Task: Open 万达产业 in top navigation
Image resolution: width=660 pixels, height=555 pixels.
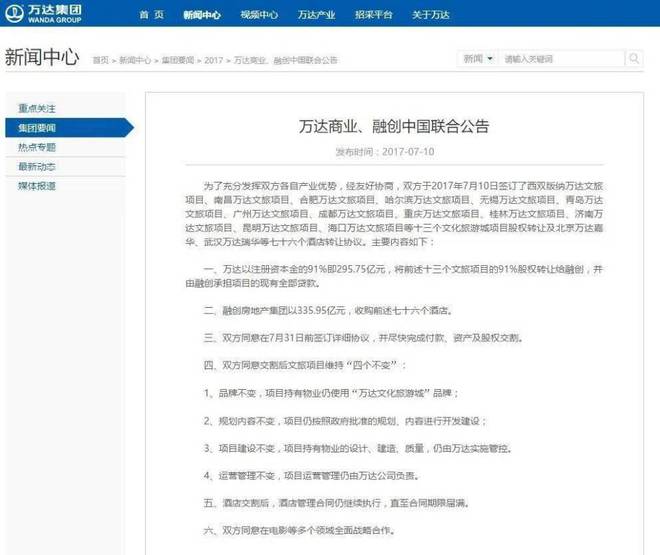Action: click(317, 15)
